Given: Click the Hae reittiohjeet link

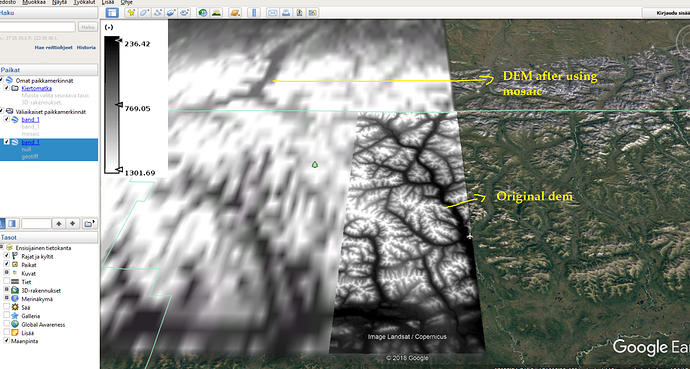Looking at the screenshot, I should [x=53, y=47].
